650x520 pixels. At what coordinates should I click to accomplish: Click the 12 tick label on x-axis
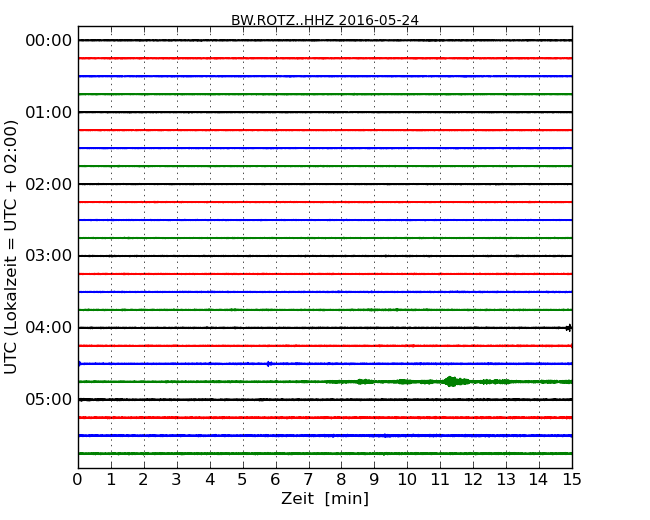click(473, 480)
